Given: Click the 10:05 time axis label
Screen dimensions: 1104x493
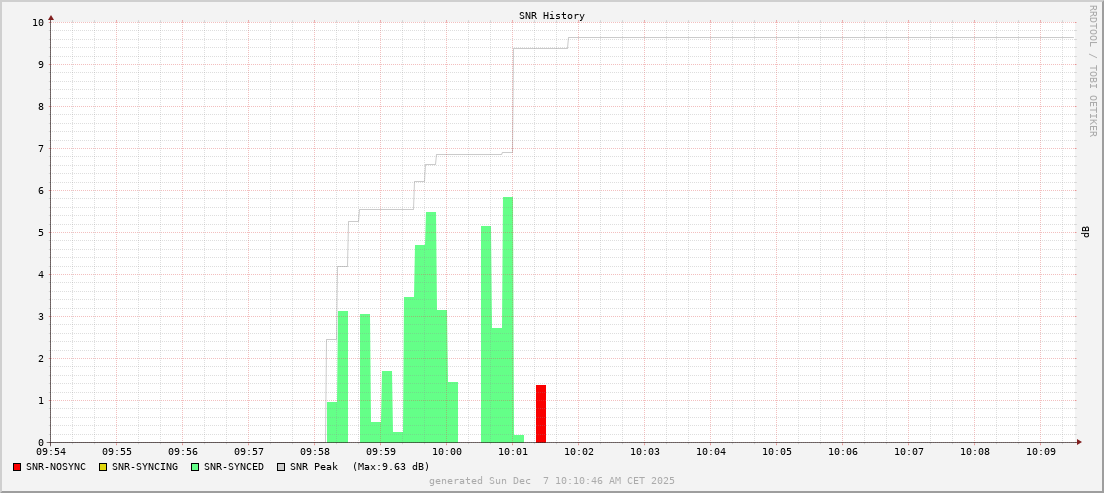Looking at the screenshot, I should coord(776,452).
